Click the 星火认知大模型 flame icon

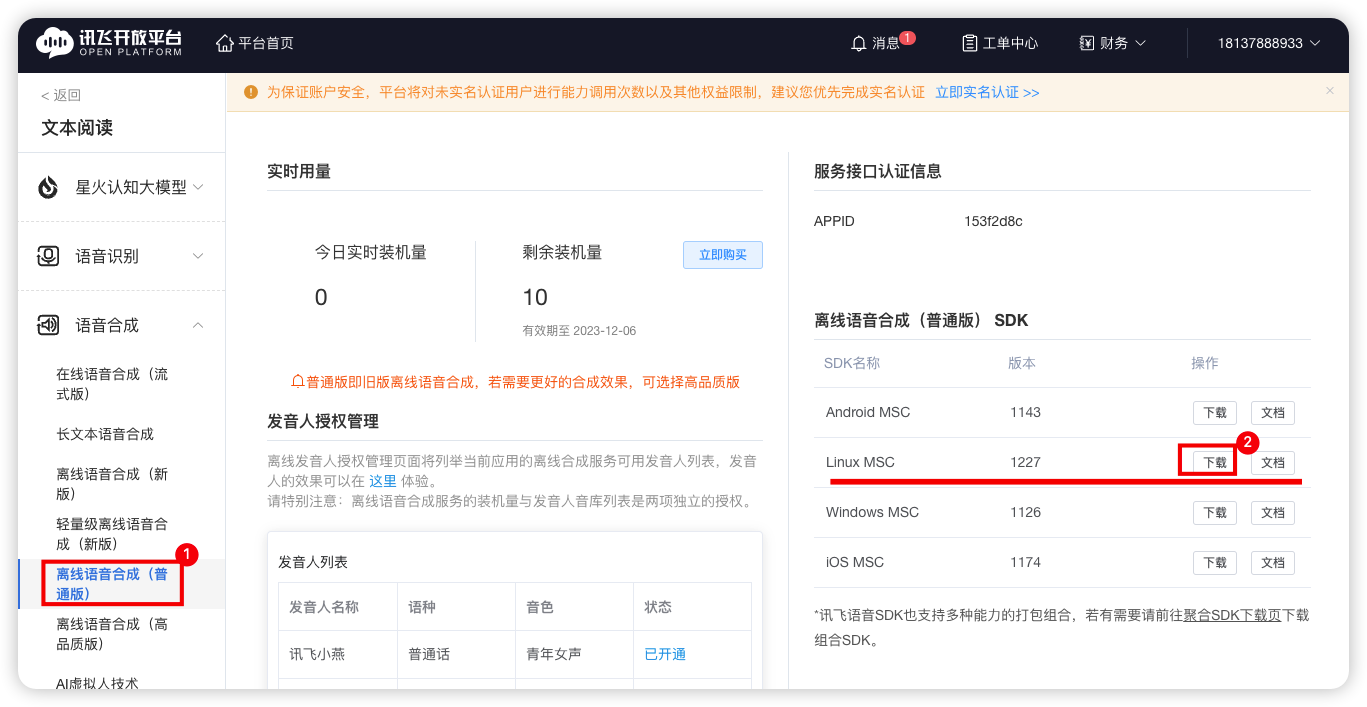48,187
